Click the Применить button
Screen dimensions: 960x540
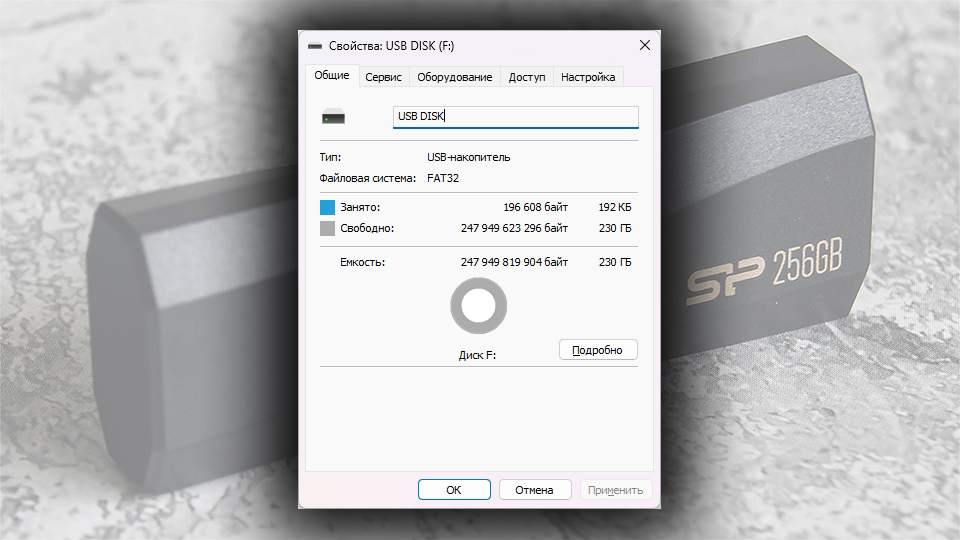point(615,490)
